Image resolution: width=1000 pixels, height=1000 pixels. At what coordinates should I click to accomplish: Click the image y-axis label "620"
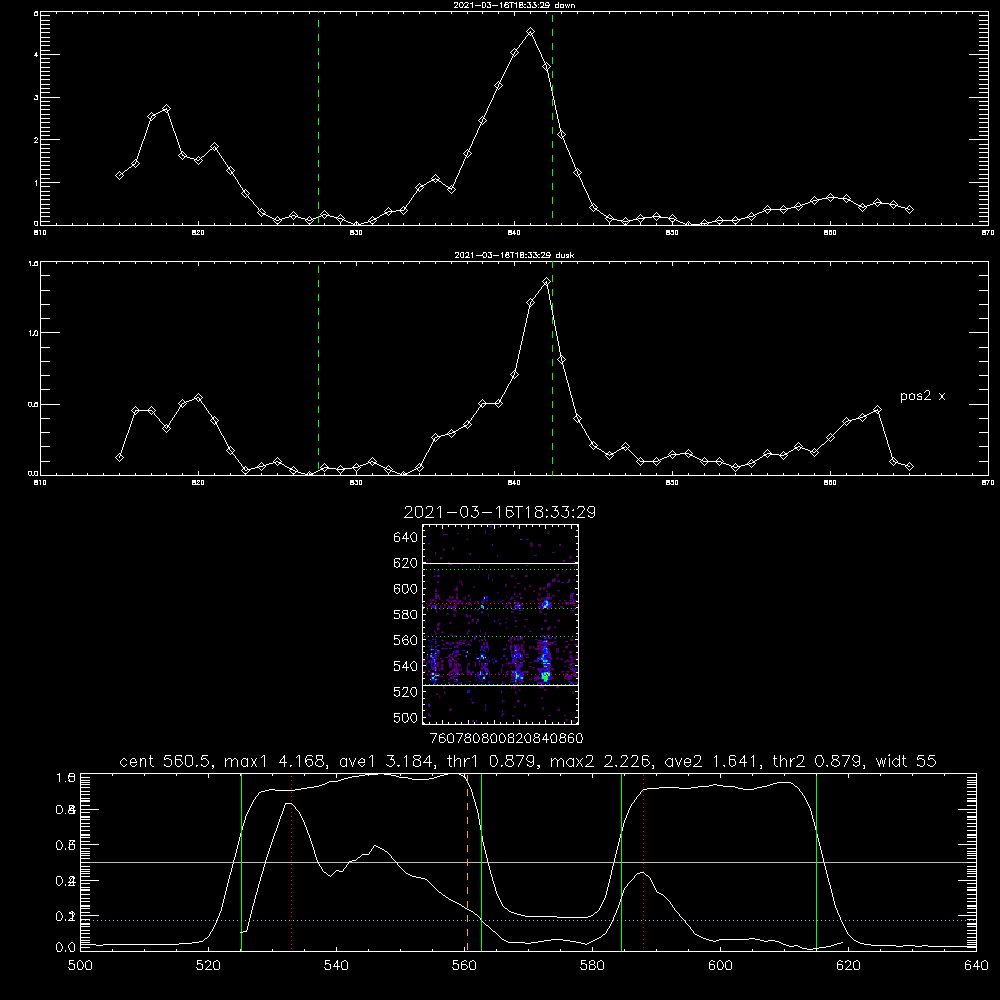(406, 563)
